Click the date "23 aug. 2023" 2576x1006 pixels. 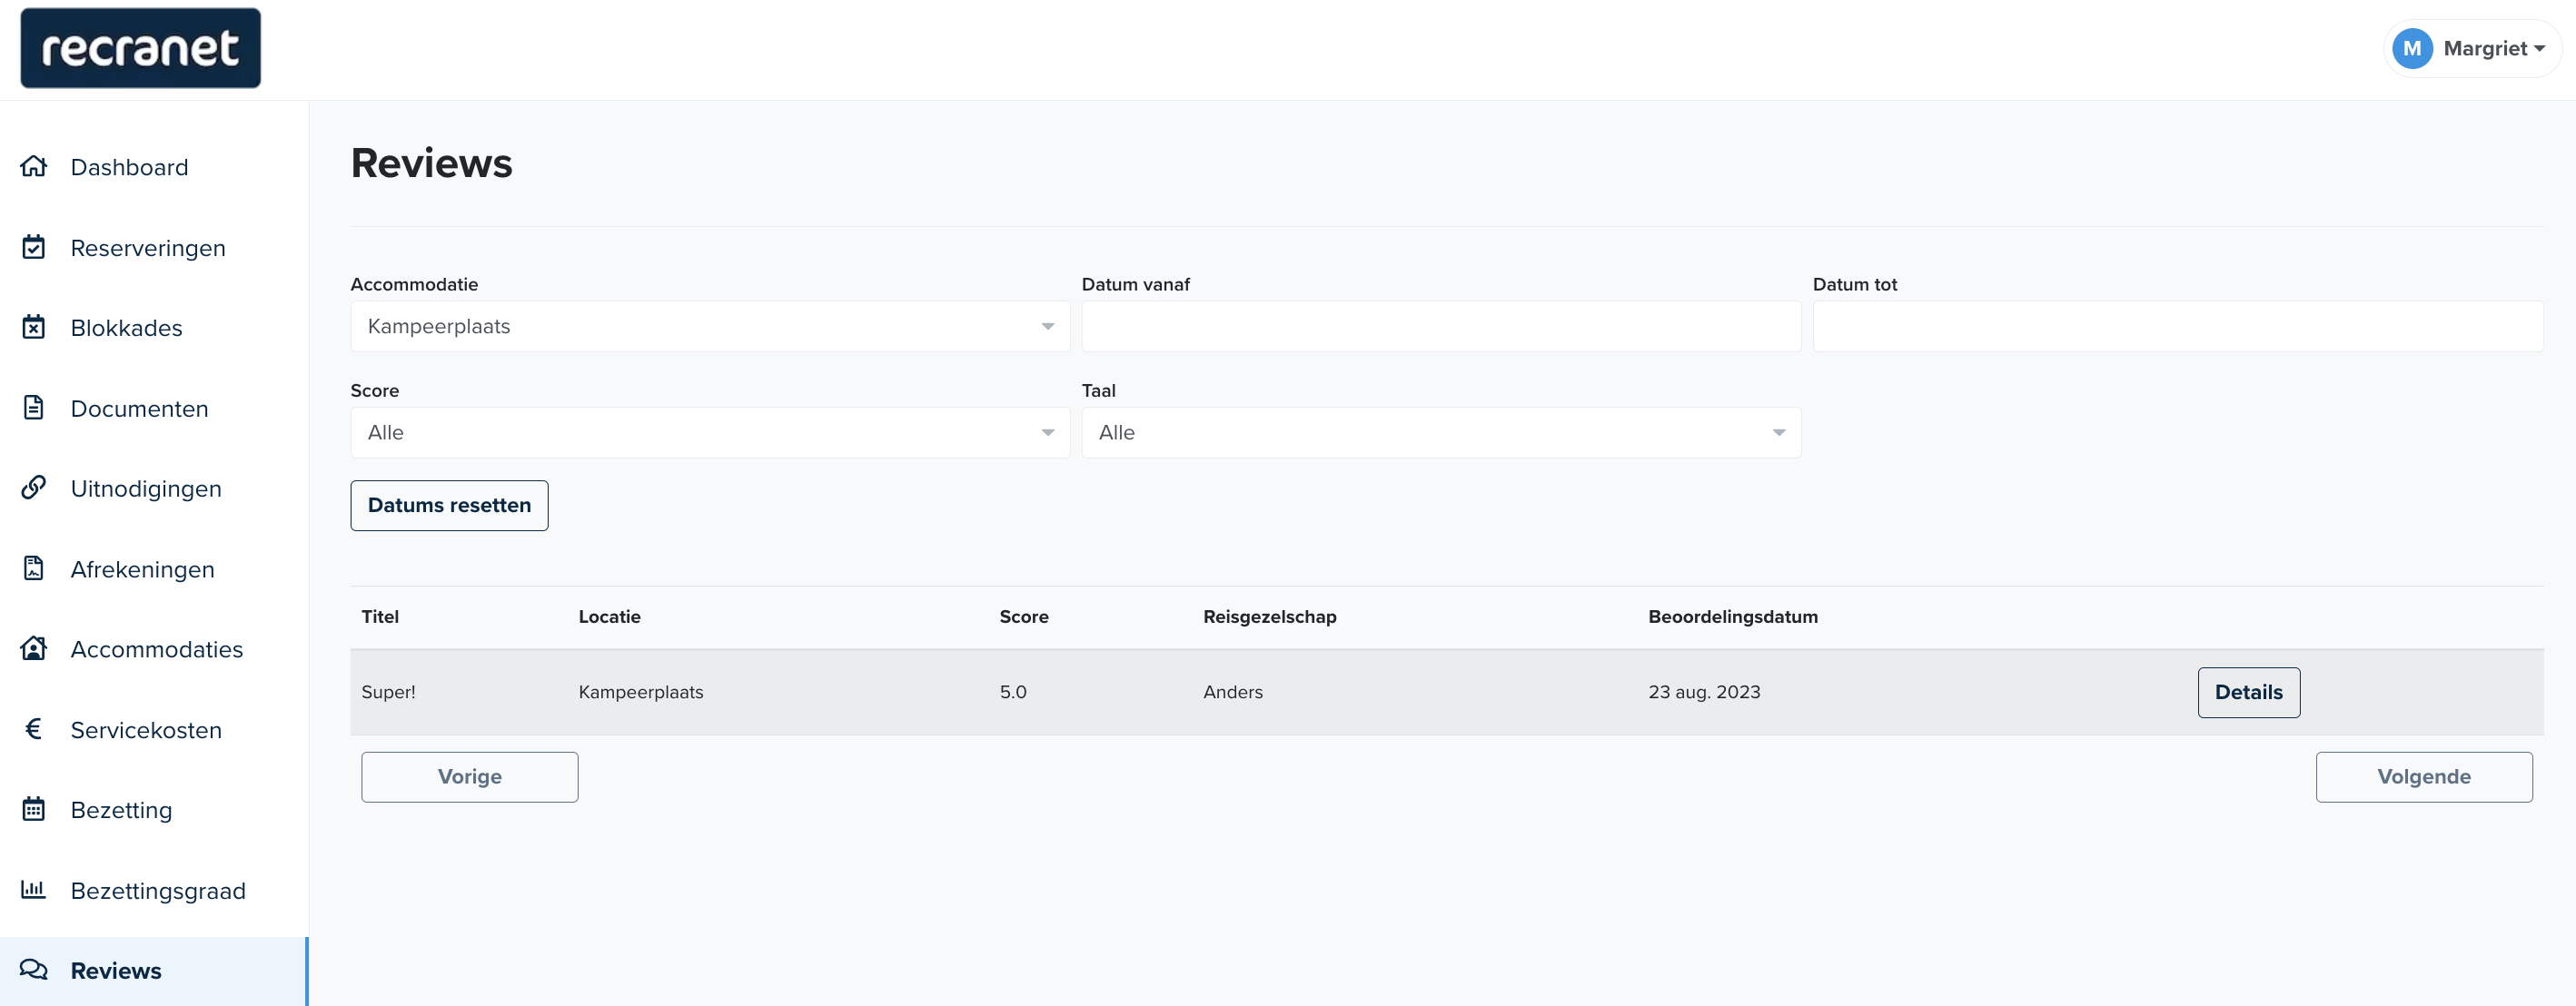click(1703, 692)
